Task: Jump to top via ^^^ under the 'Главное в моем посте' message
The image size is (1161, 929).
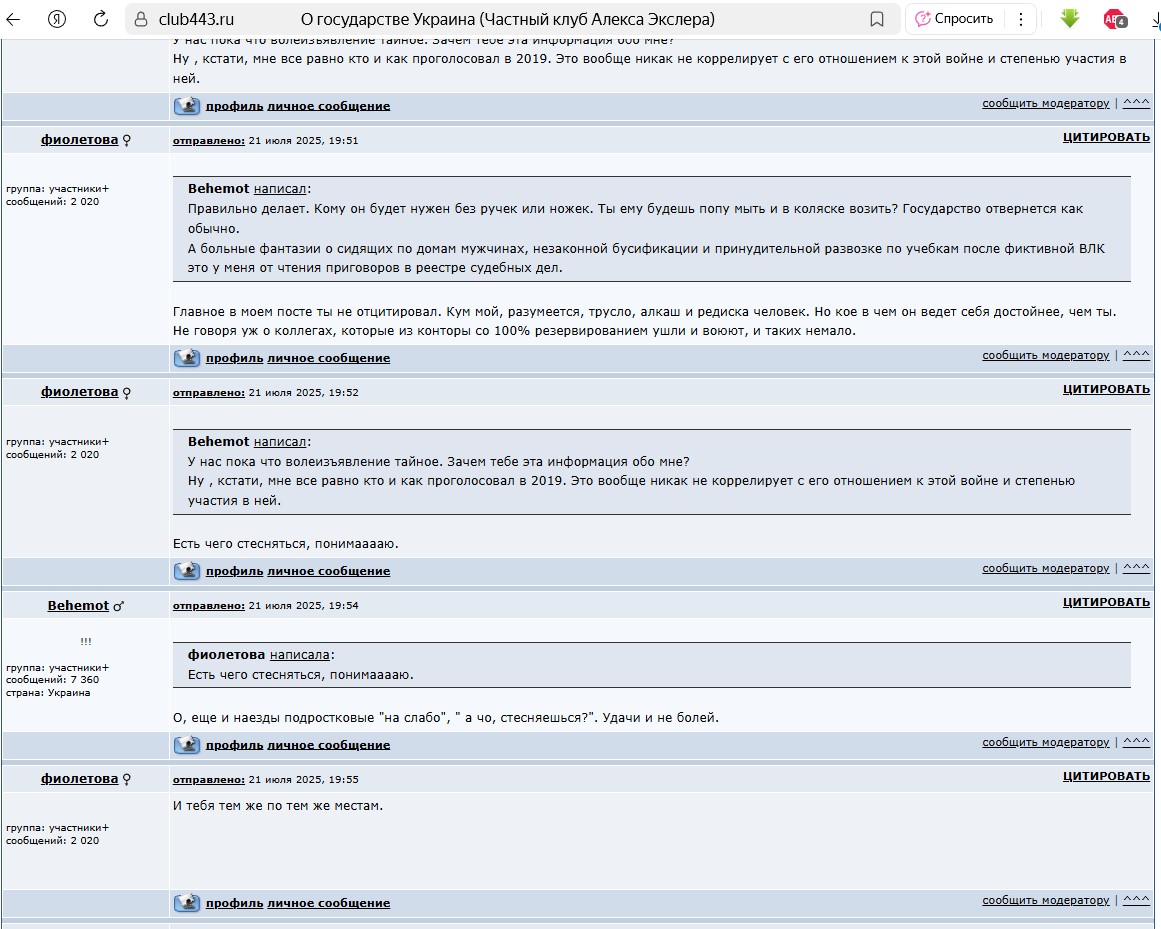Action: pyautogui.click(x=1137, y=355)
